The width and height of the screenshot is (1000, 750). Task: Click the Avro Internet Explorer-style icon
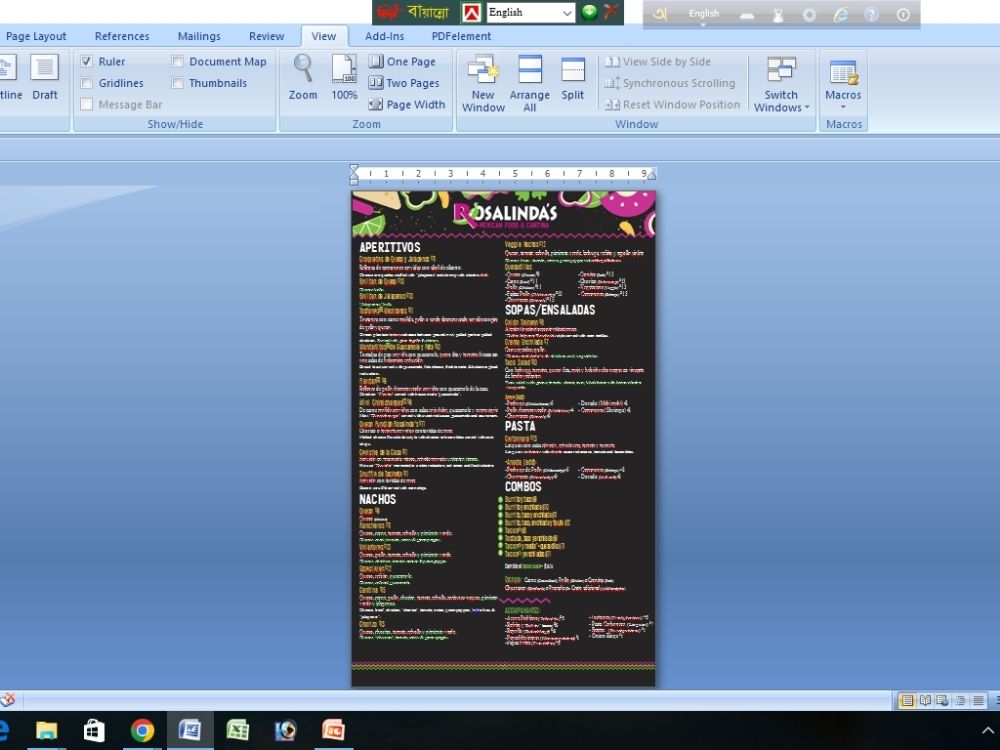click(x=841, y=14)
